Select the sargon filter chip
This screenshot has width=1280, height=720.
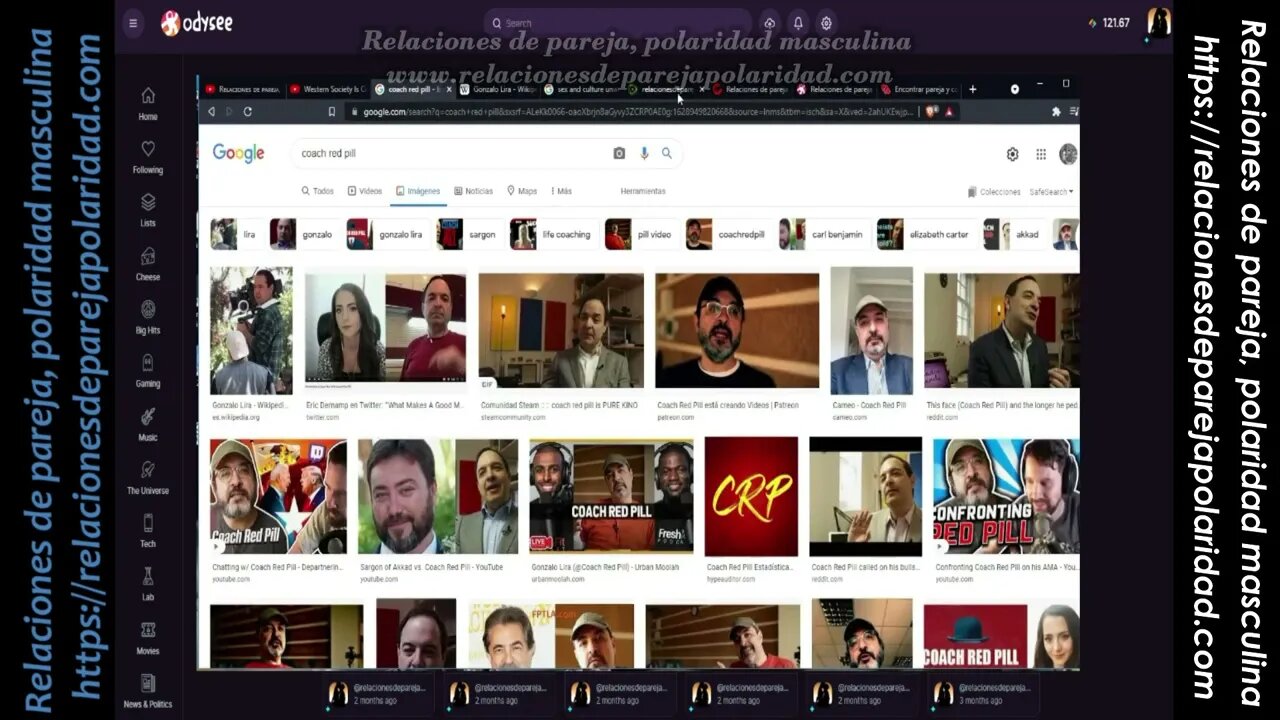pos(468,234)
